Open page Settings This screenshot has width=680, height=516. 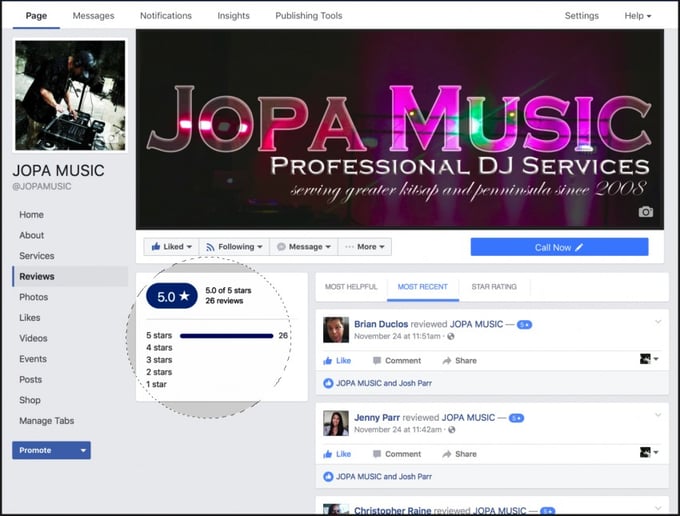582,16
